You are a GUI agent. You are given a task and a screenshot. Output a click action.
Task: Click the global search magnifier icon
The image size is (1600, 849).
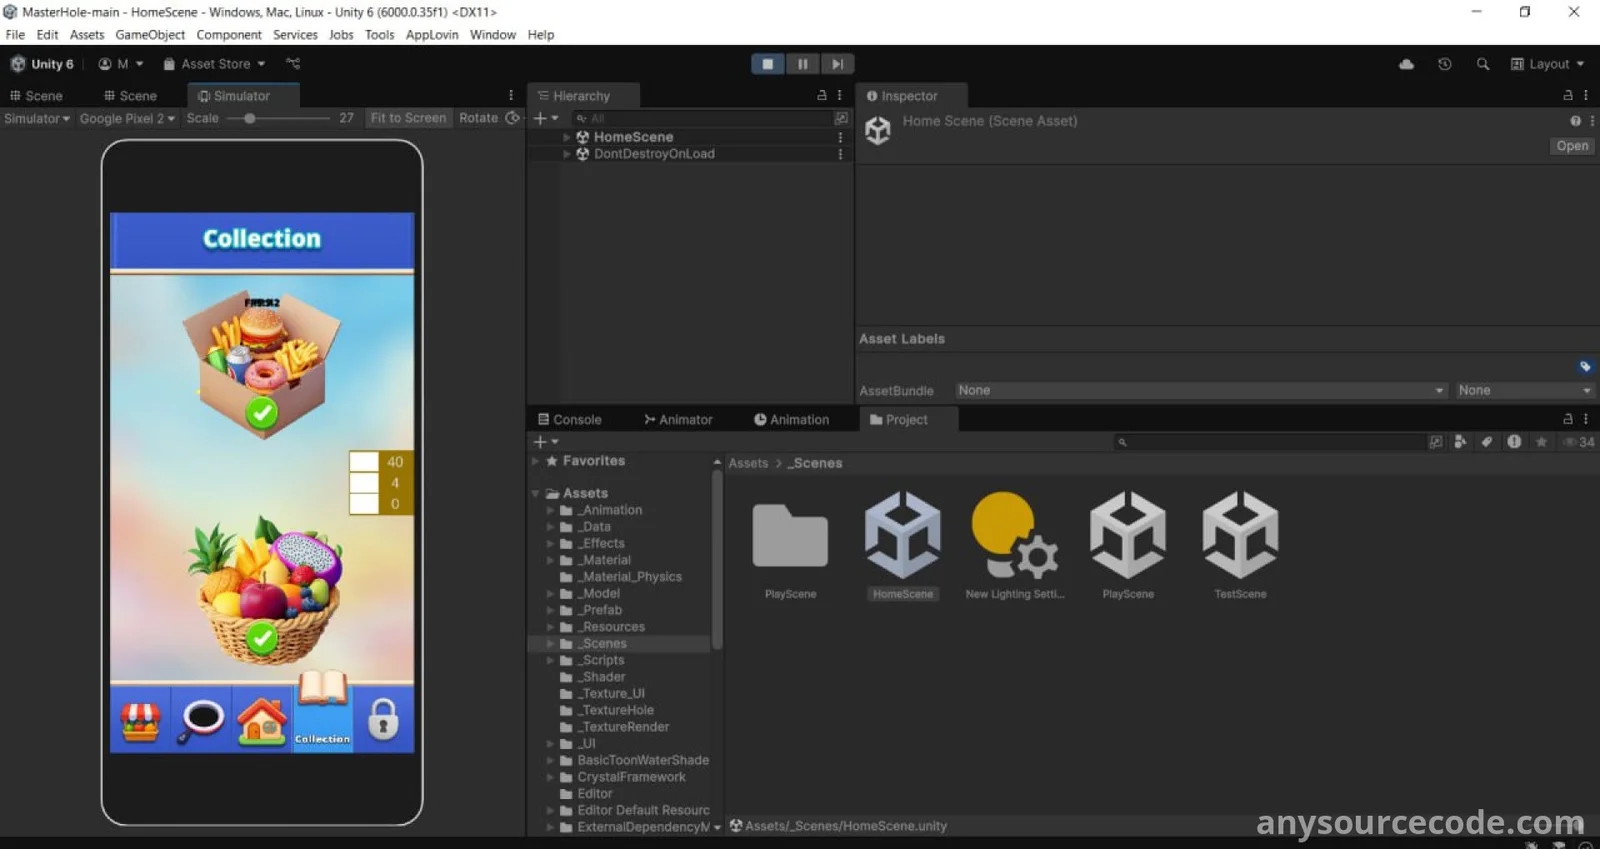(1483, 64)
